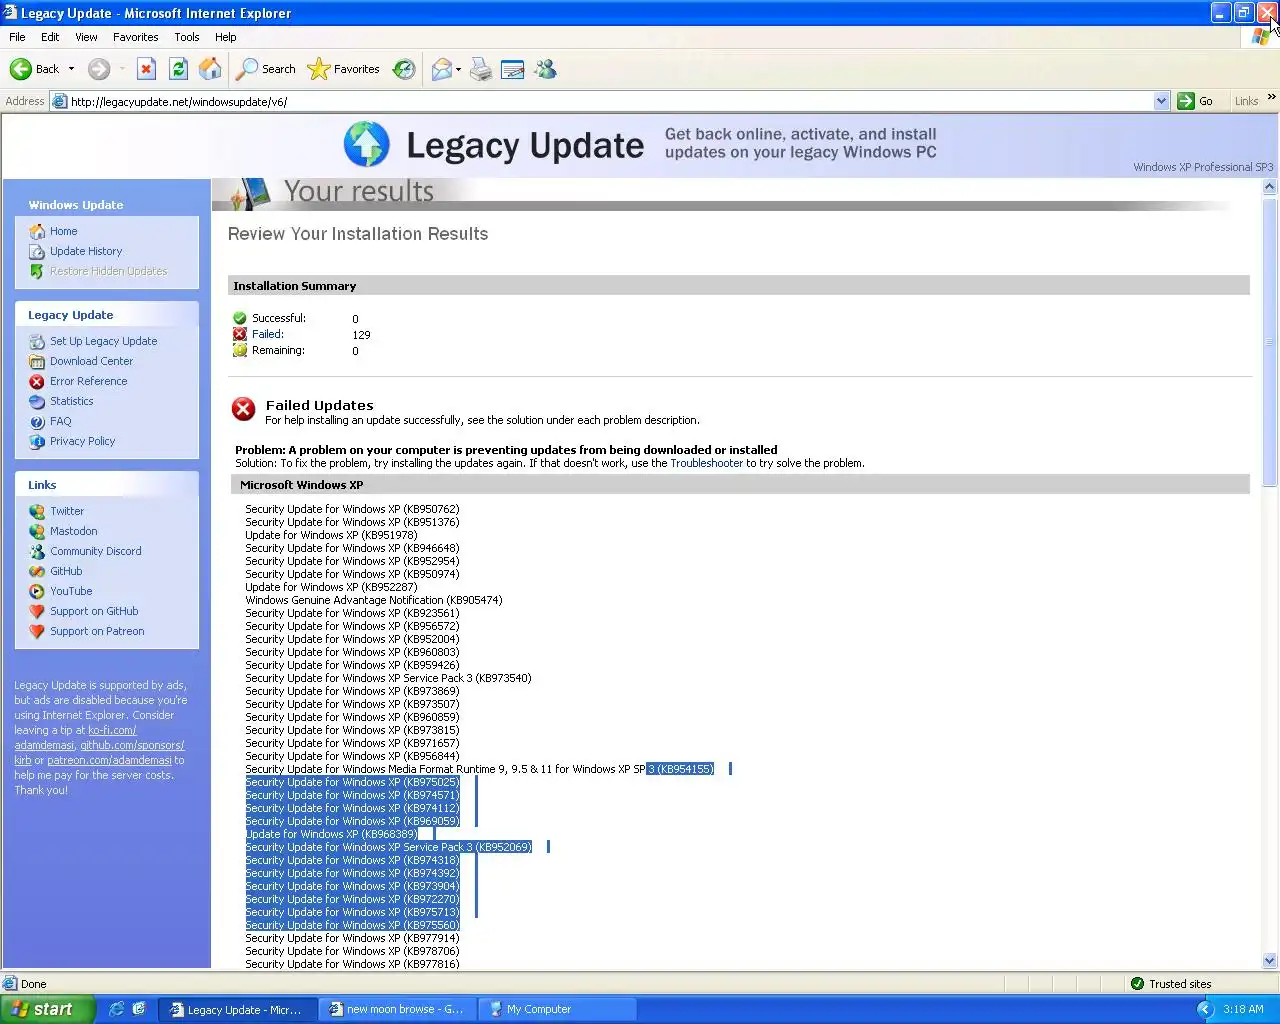Click the system tray notification arrow icon

click(1205, 1009)
